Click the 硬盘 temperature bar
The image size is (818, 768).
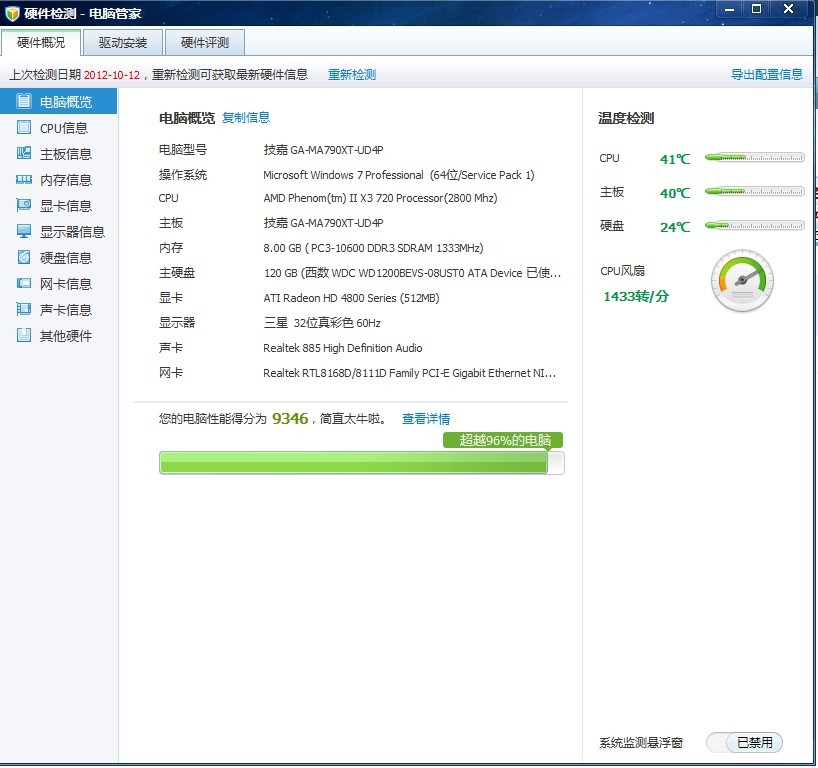[754, 226]
